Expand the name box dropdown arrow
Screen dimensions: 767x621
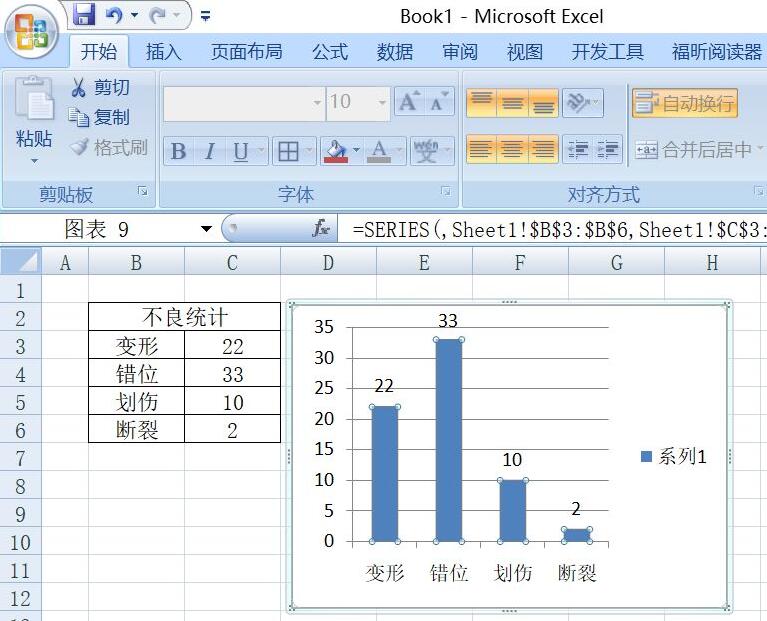pos(206,229)
